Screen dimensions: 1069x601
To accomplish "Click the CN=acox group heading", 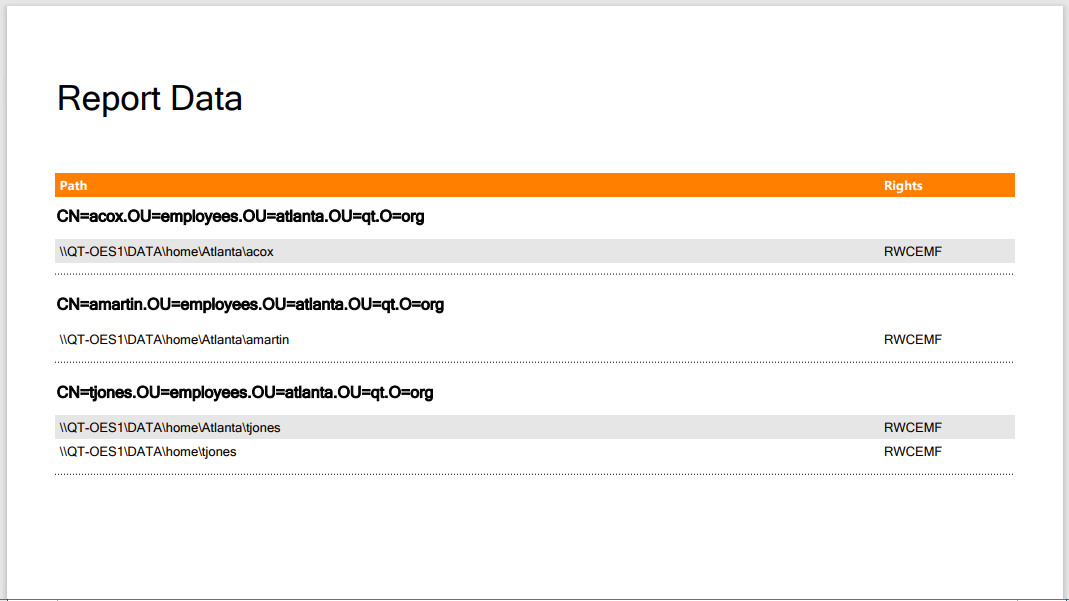I will coord(240,217).
